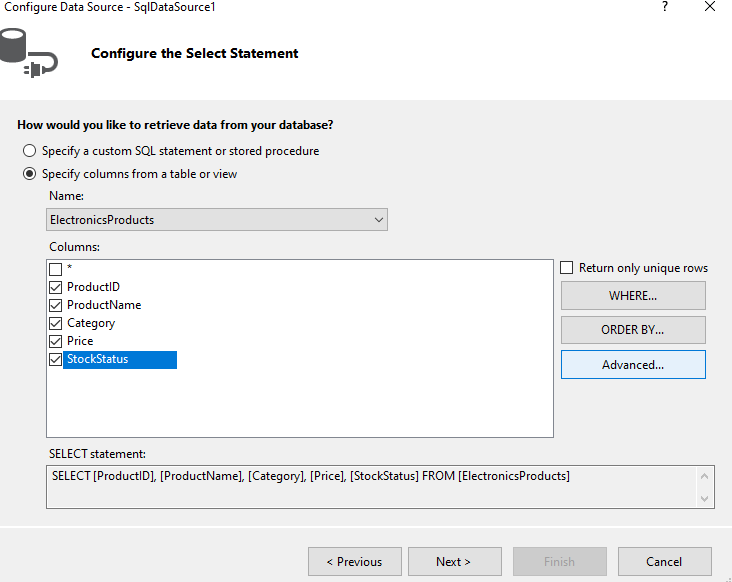Viewport: 732px width, 582px height.
Task: Click the database plug wizard icon
Action: (28, 53)
